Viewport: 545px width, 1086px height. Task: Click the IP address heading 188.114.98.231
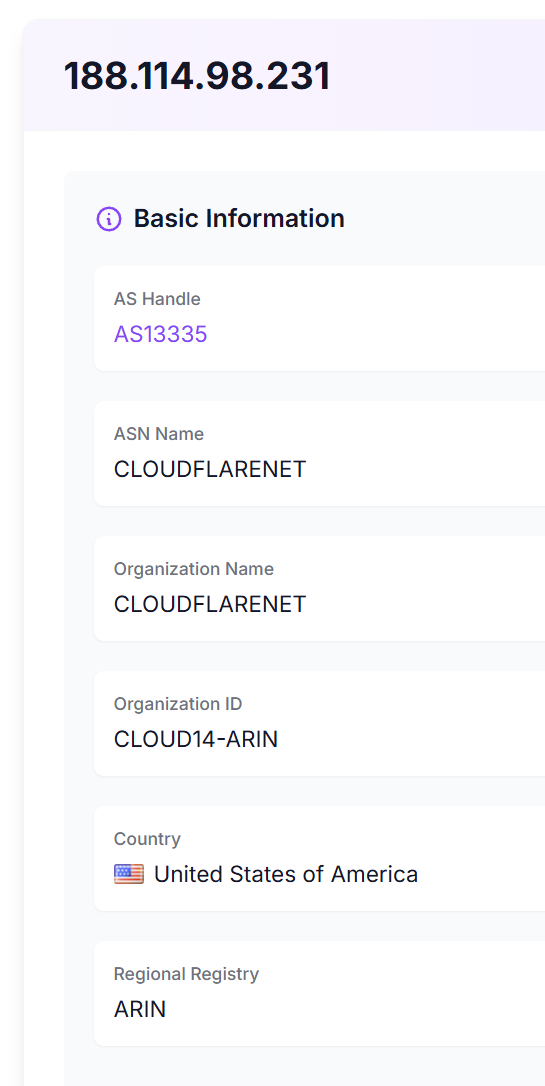pyautogui.click(x=197, y=76)
